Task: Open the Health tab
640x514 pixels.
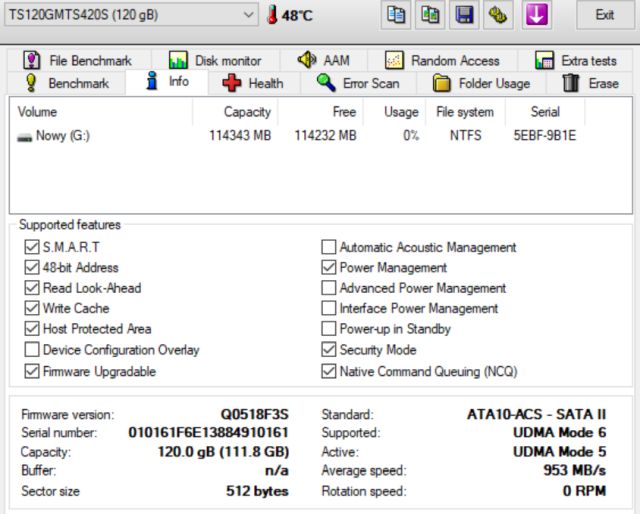Action: point(253,83)
